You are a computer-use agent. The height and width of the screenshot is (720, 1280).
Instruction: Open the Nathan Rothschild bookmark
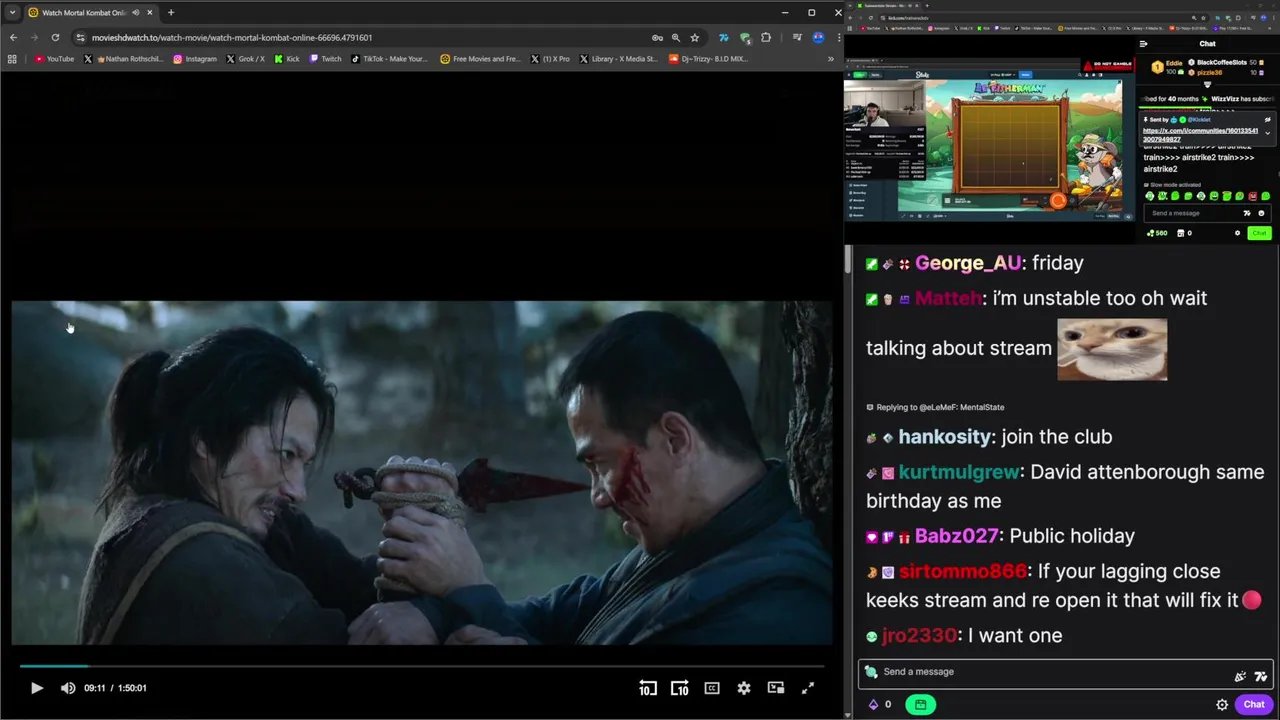(x=124, y=59)
